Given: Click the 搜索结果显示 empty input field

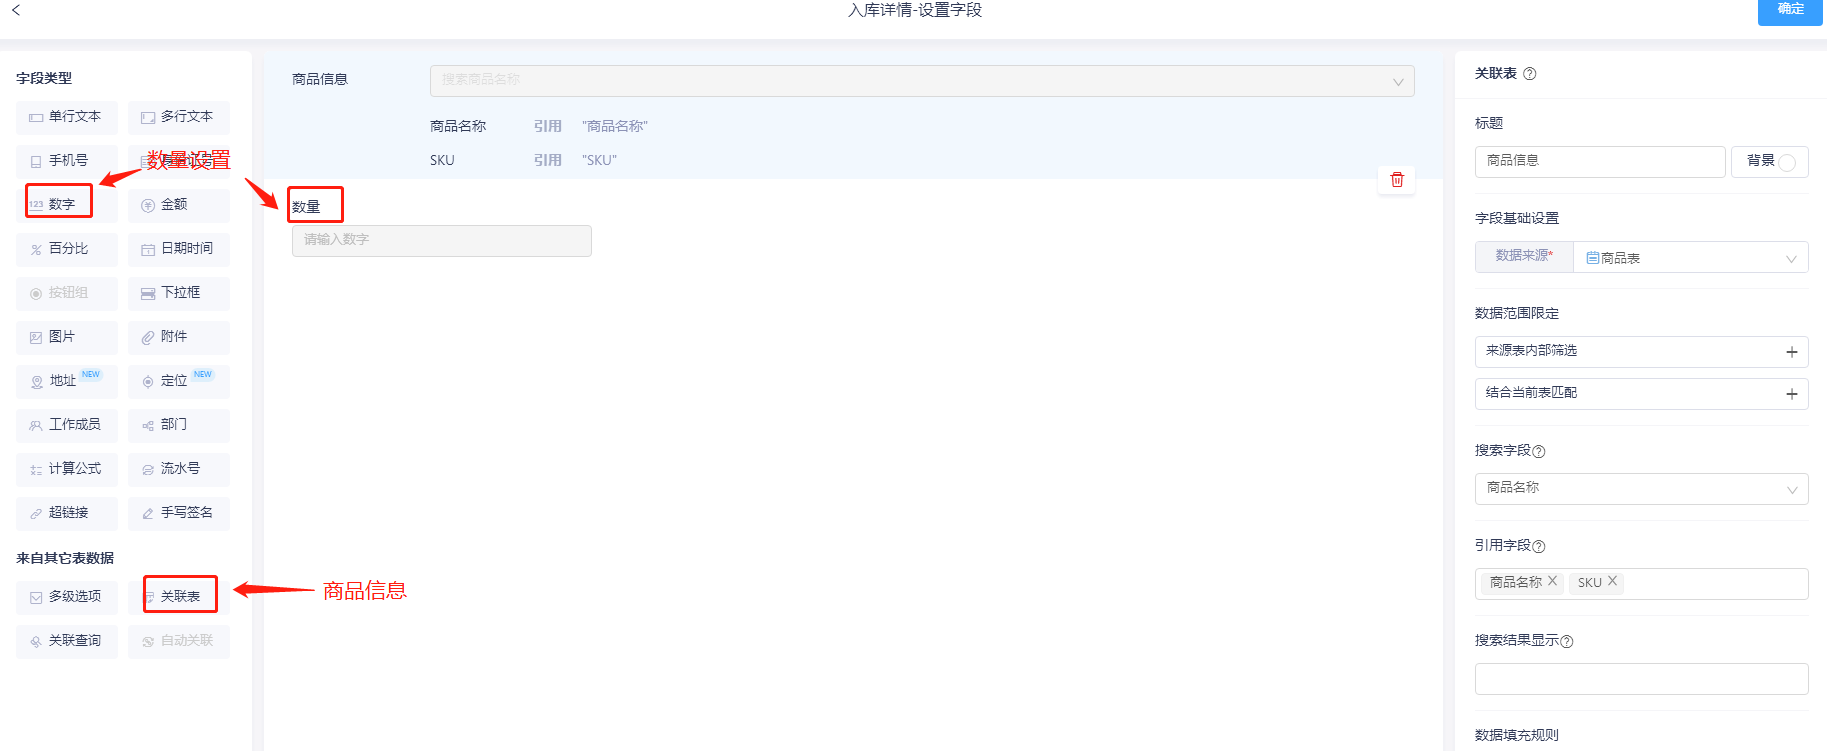Looking at the screenshot, I should (x=1642, y=679).
